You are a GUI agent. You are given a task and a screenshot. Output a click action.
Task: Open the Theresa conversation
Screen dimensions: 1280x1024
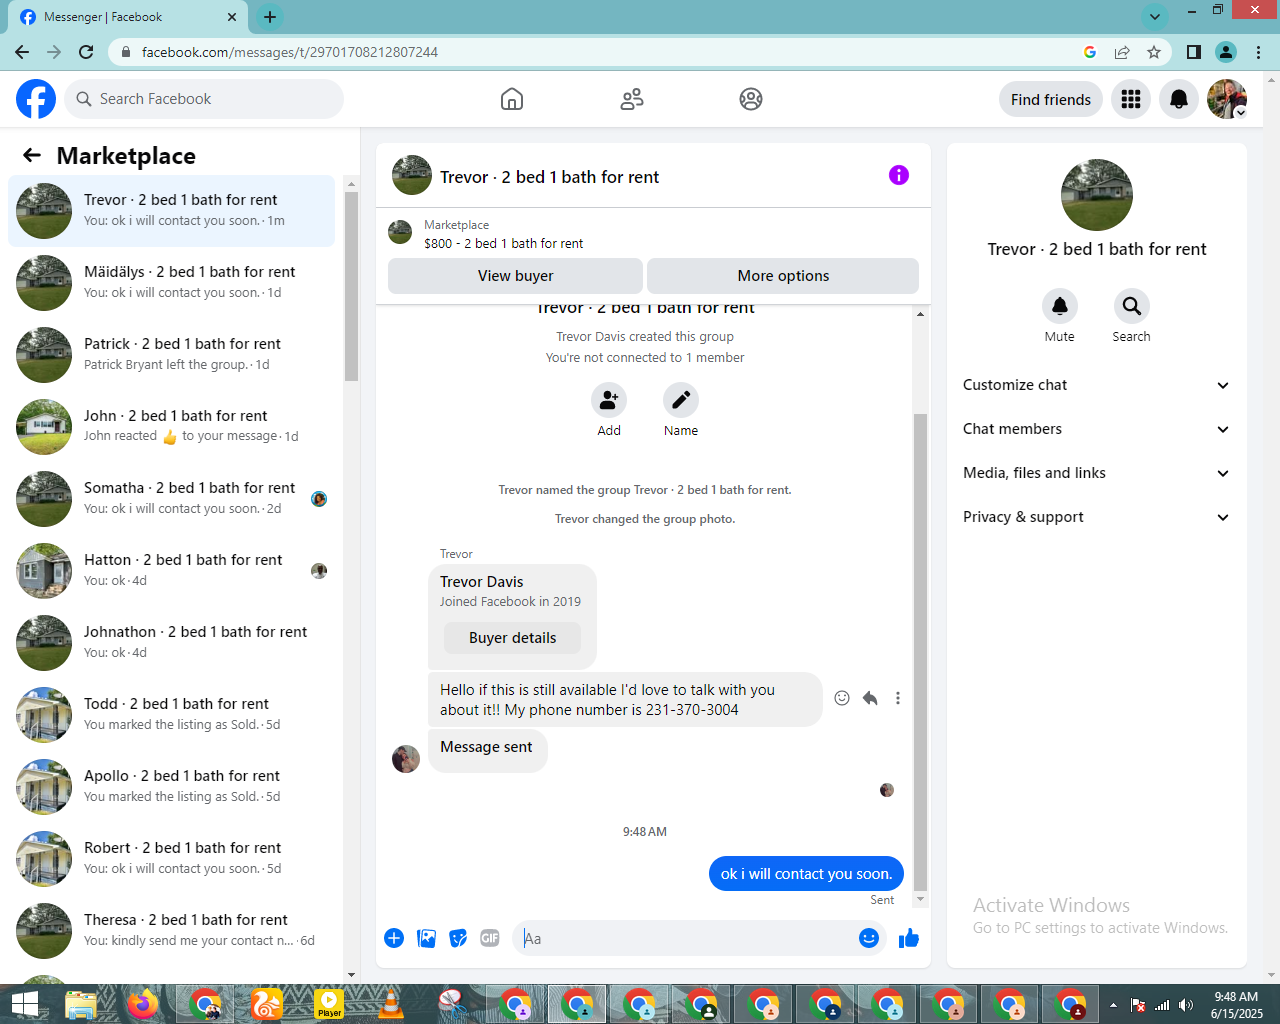[x=171, y=931]
